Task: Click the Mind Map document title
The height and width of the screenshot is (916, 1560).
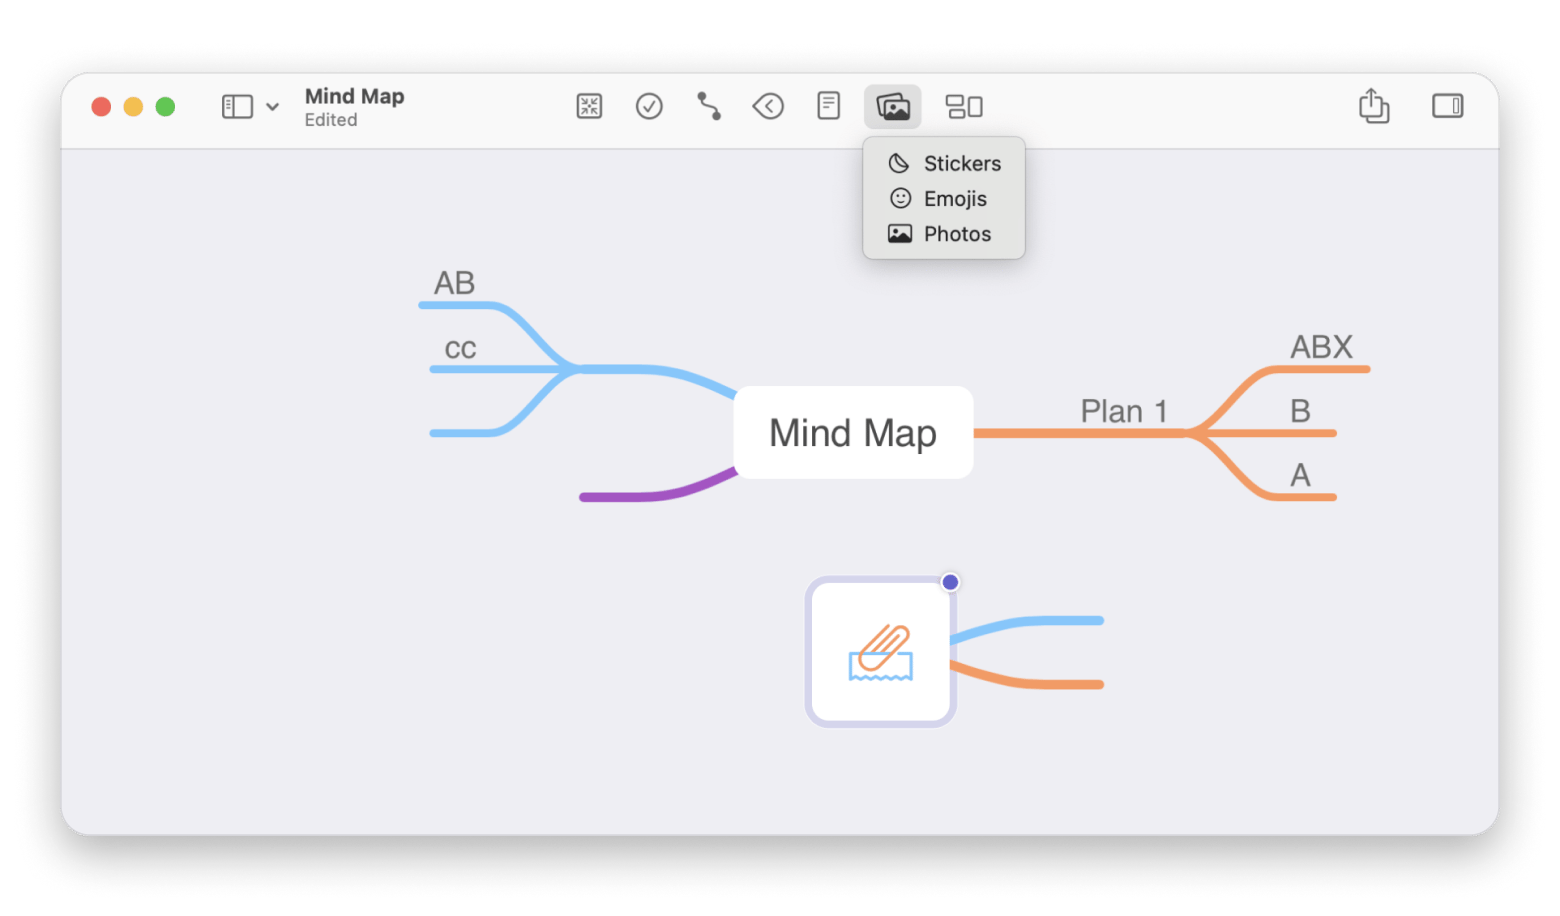Action: [x=354, y=96]
